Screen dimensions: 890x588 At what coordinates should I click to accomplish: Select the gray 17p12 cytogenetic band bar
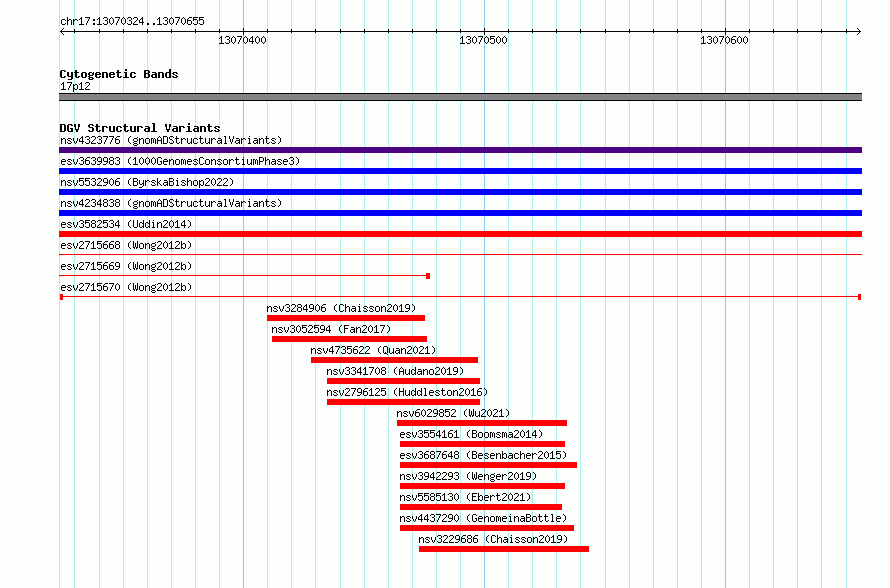click(460, 97)
